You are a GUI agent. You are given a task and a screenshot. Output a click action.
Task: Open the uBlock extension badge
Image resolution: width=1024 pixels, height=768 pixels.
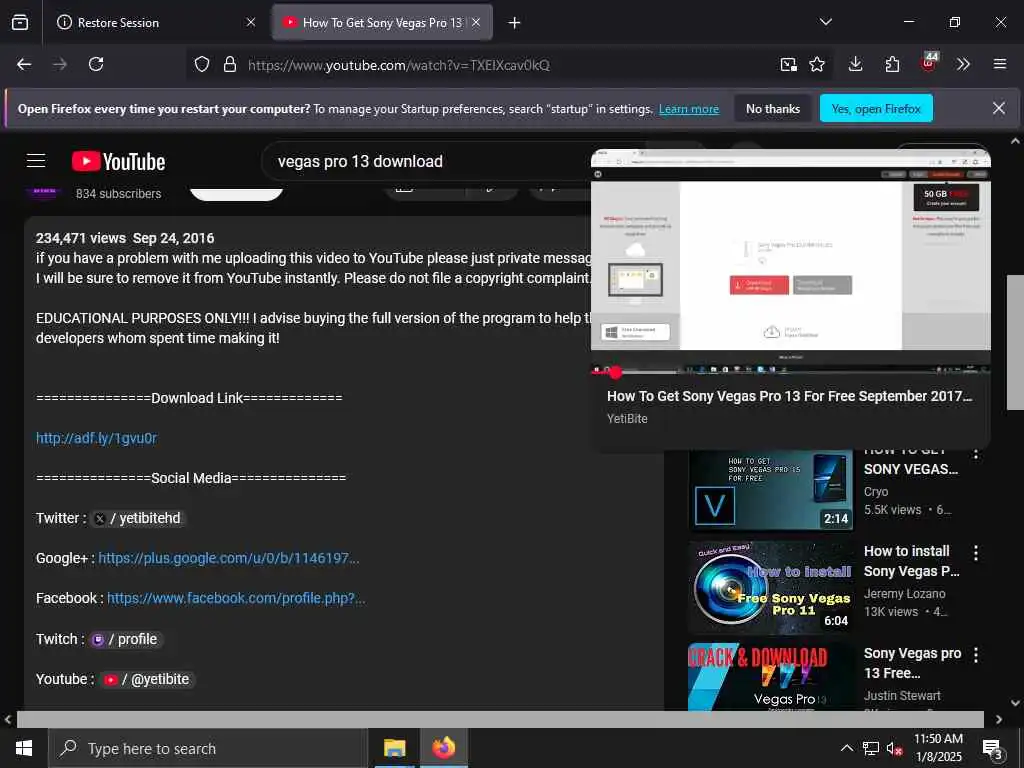click(x=929, y=63)
